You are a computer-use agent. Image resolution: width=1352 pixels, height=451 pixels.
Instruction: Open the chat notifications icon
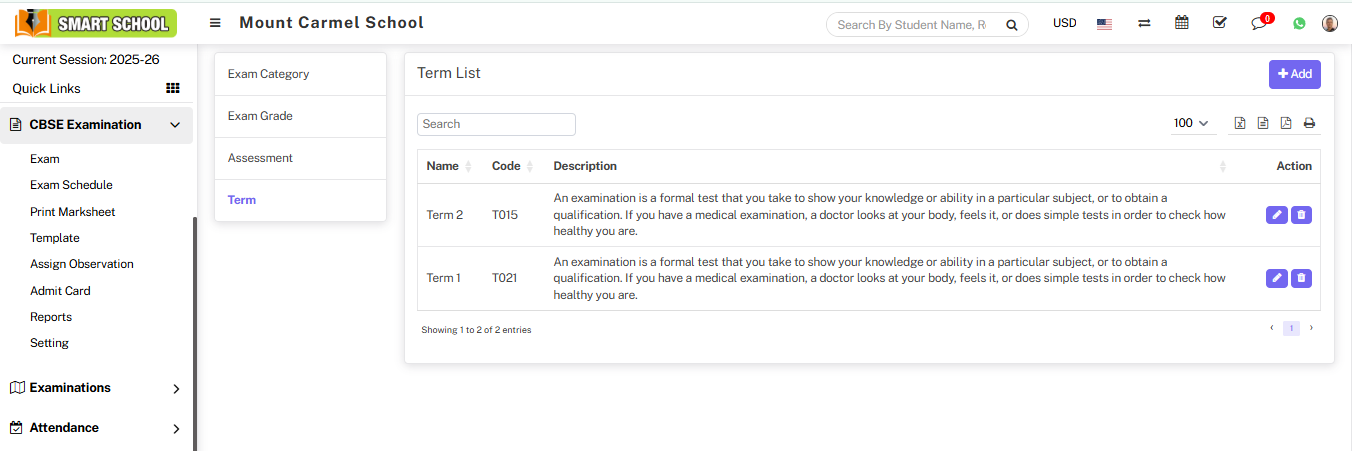click(1259, 24)
